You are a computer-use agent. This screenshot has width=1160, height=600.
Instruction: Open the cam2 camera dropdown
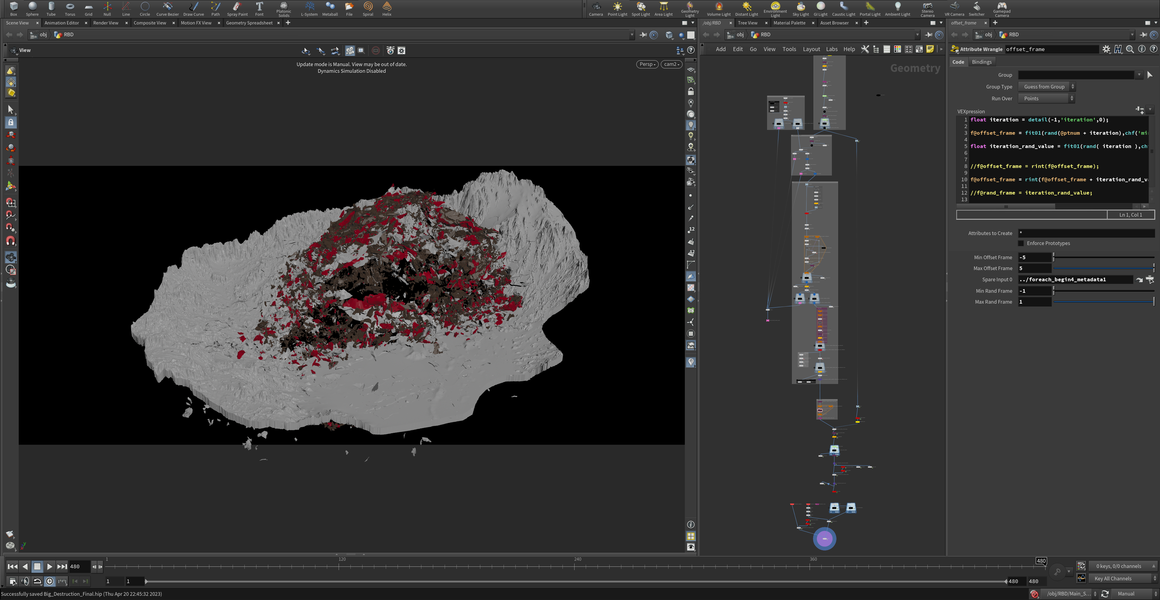click(x=671, y=64)
